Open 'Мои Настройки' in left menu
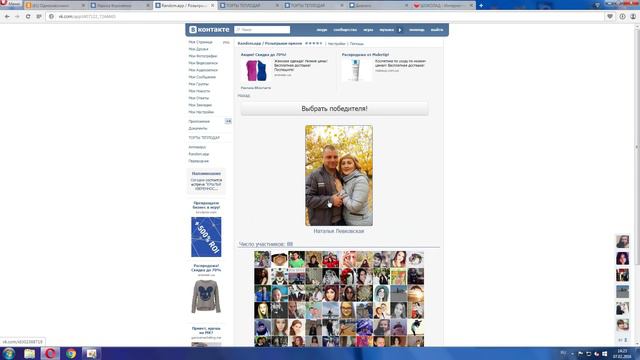Viewport: 640px width, 360px height. [x=201, y=112]
